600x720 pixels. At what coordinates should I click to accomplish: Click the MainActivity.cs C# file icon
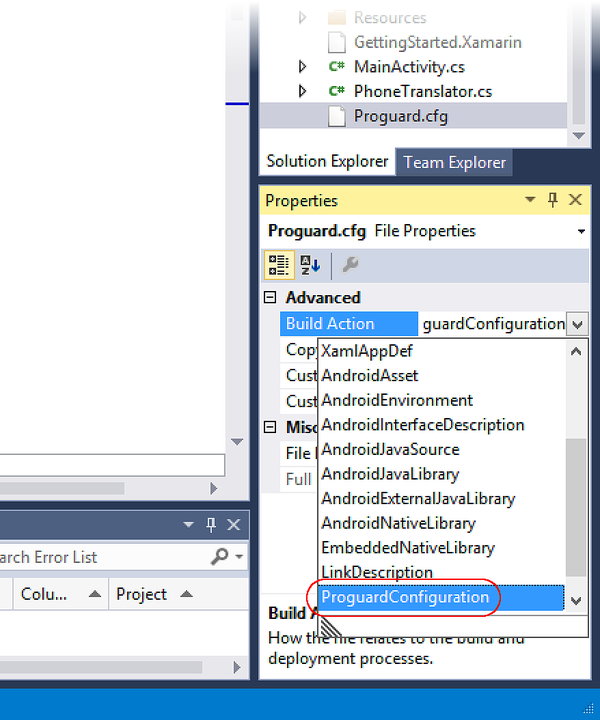(x=336, y=67)
